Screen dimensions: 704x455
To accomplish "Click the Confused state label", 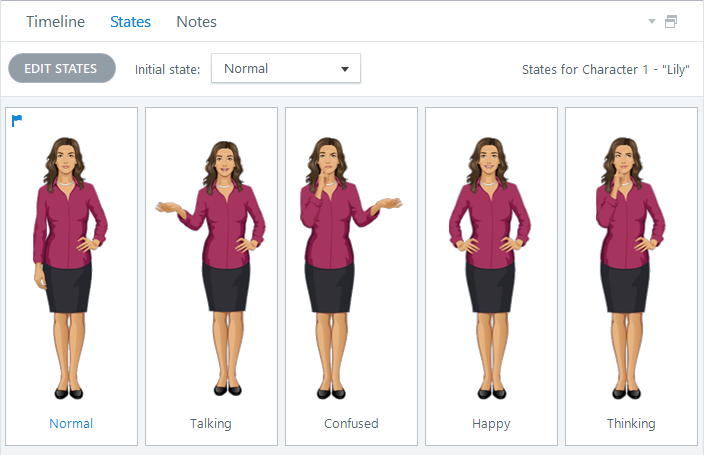I will click(351, 424).
